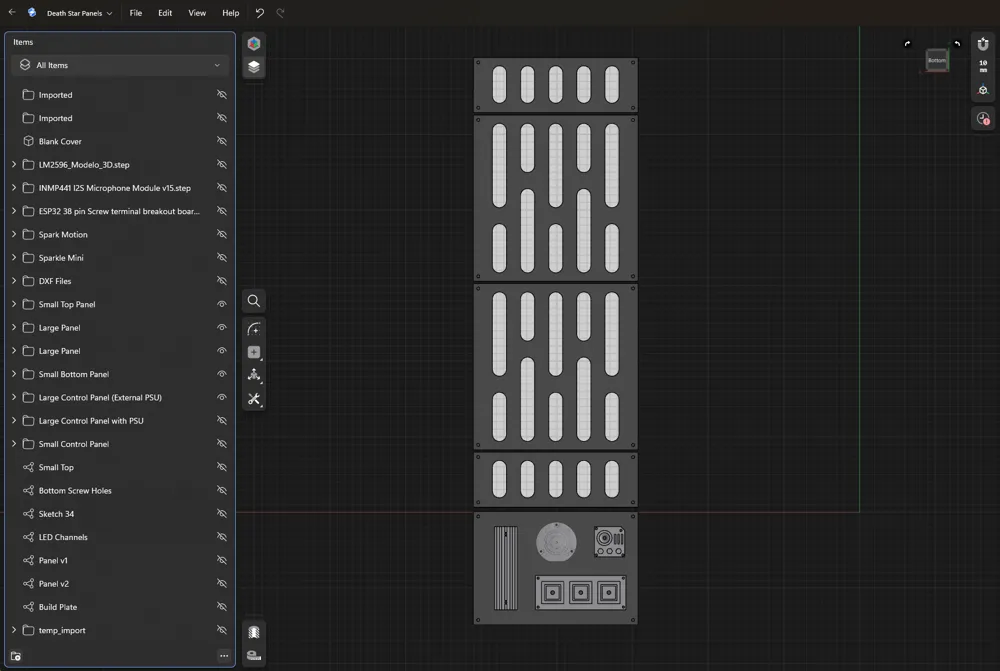Click the magnifying glass search tool
The height and width of the screenshot is (671, 1000).
[x=254, y=301]
